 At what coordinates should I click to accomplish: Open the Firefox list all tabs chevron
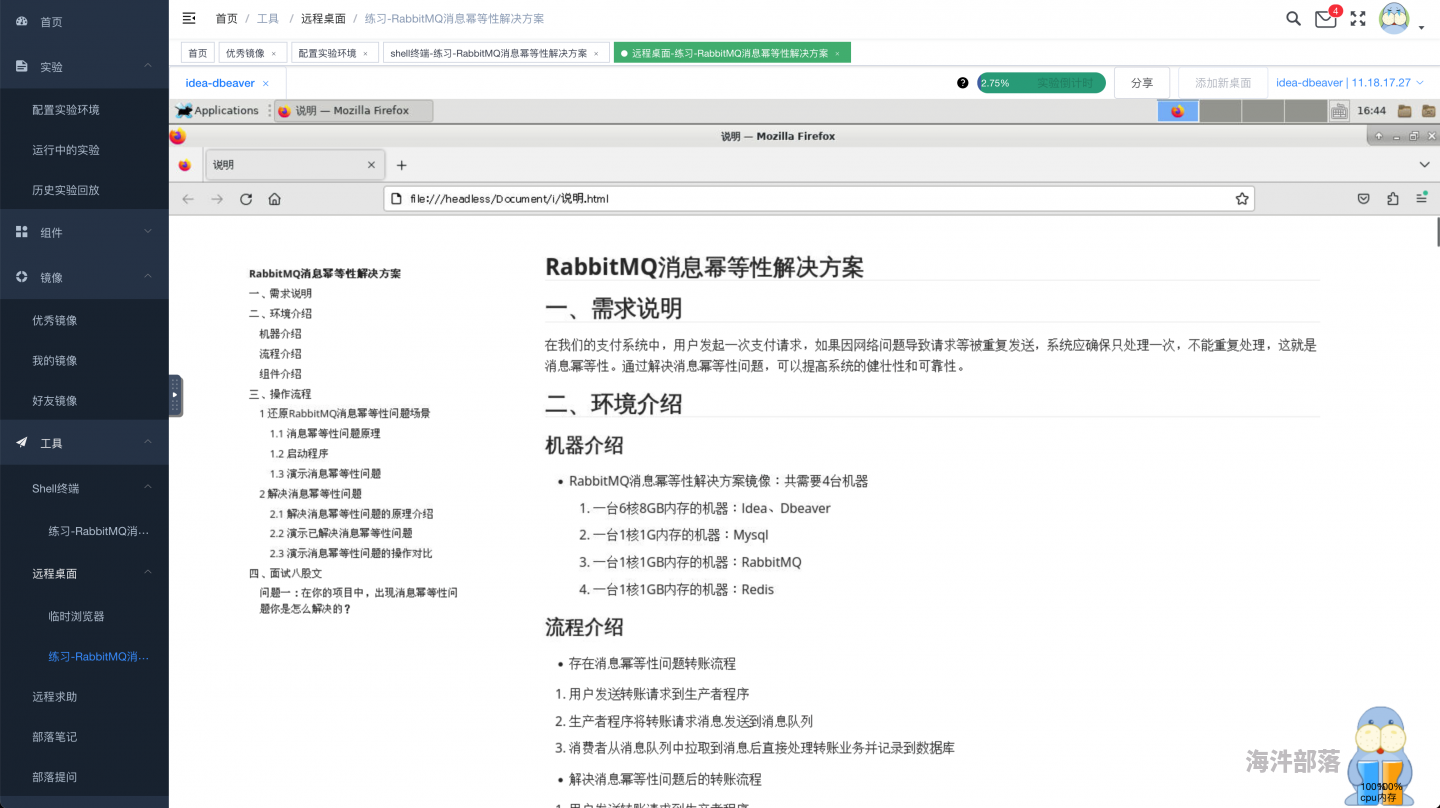1424,165
